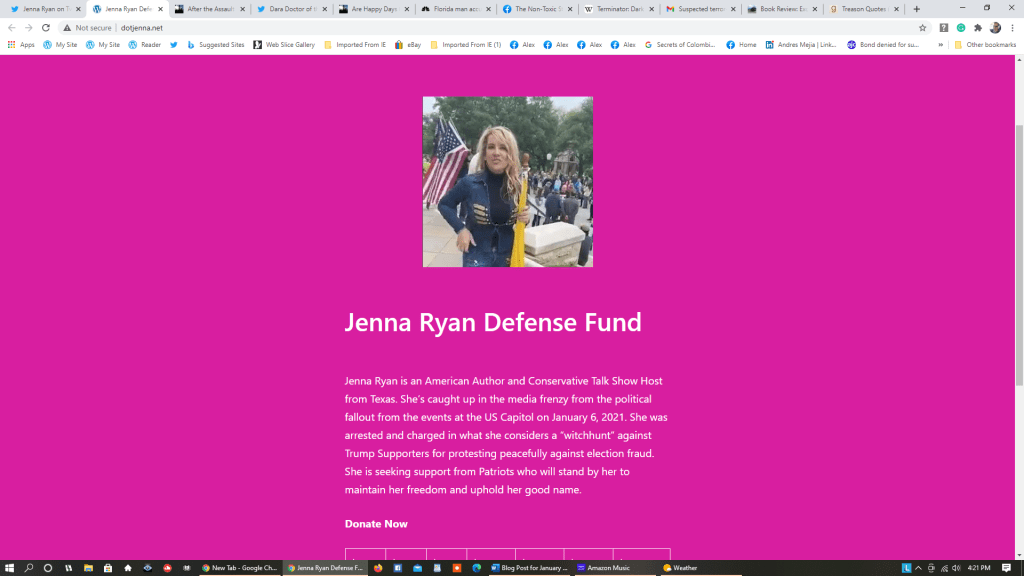Open the Apps bookmarks shortcut
This screenshot has height=576, width=1024.
click(x=21, y=45)
